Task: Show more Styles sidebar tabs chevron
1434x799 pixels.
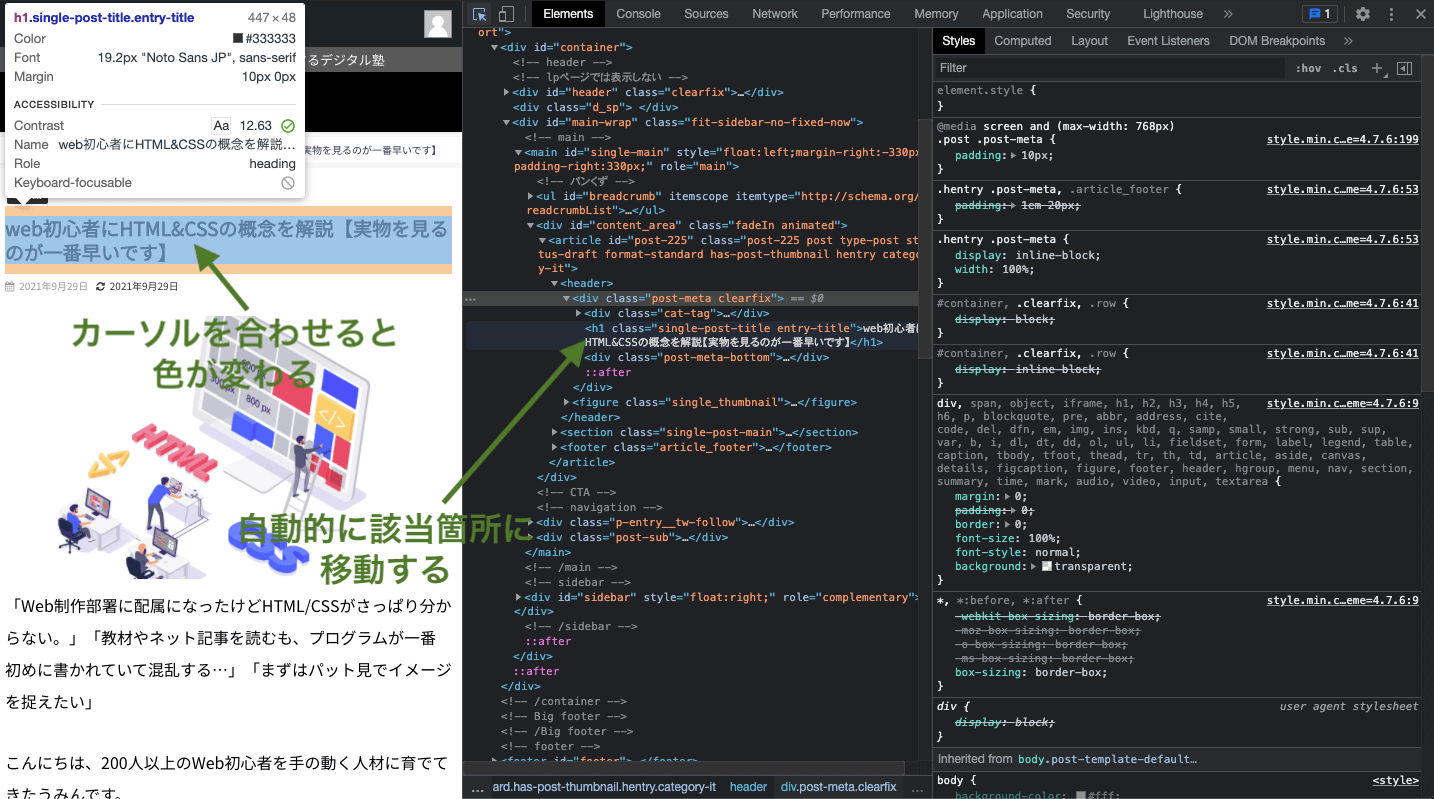Action: [x=1348, y=41]
